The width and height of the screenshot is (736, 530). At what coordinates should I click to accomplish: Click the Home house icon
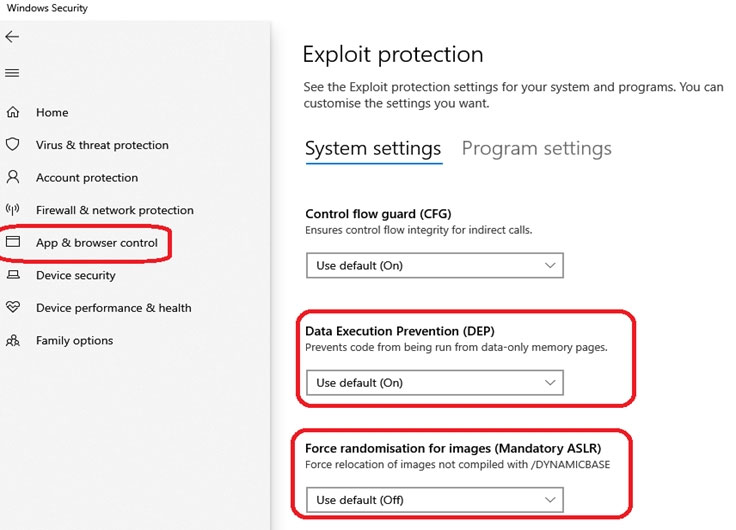coord(13,112)
